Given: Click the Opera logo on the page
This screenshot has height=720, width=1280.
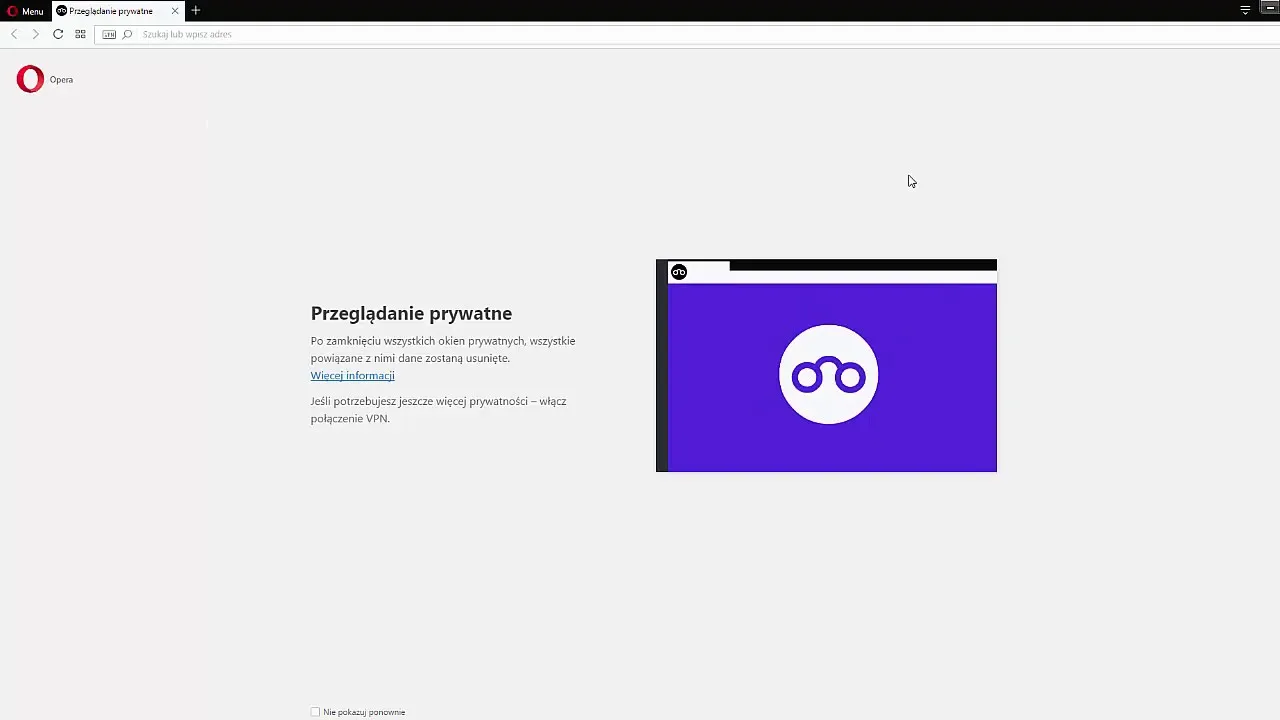Looking at the screenshot, I should pos(30,79).
